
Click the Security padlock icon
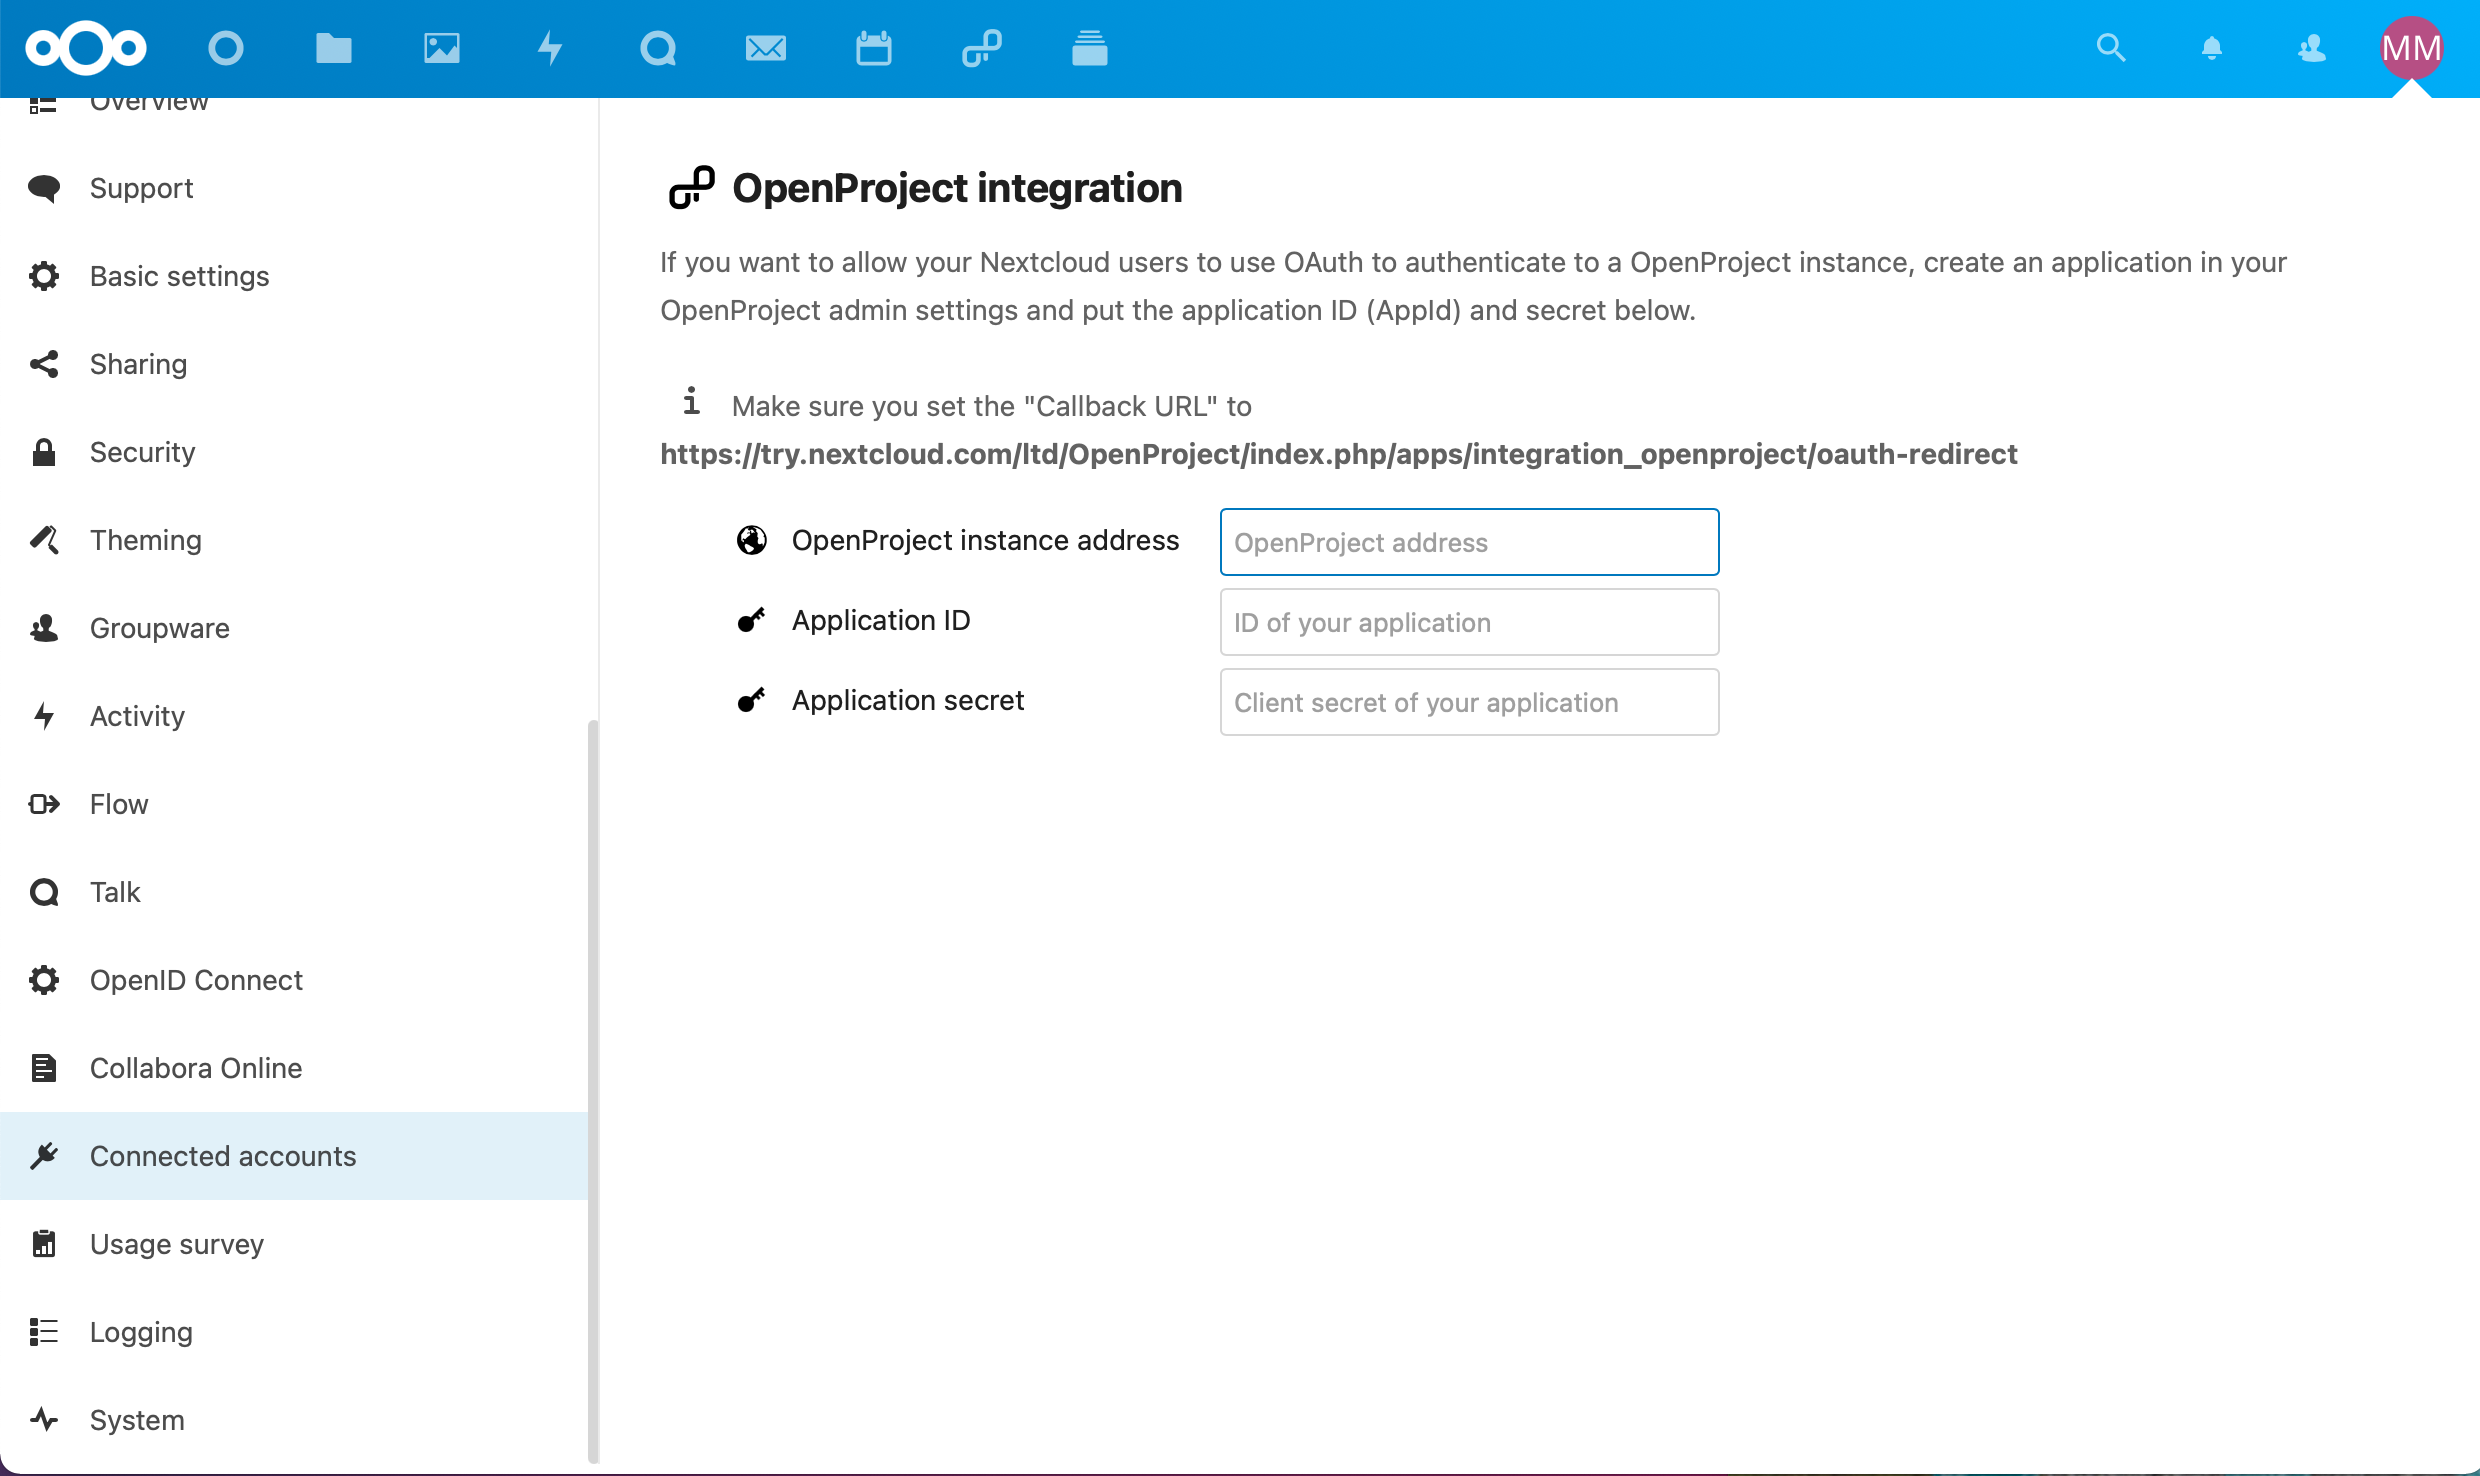coord(44,452)
